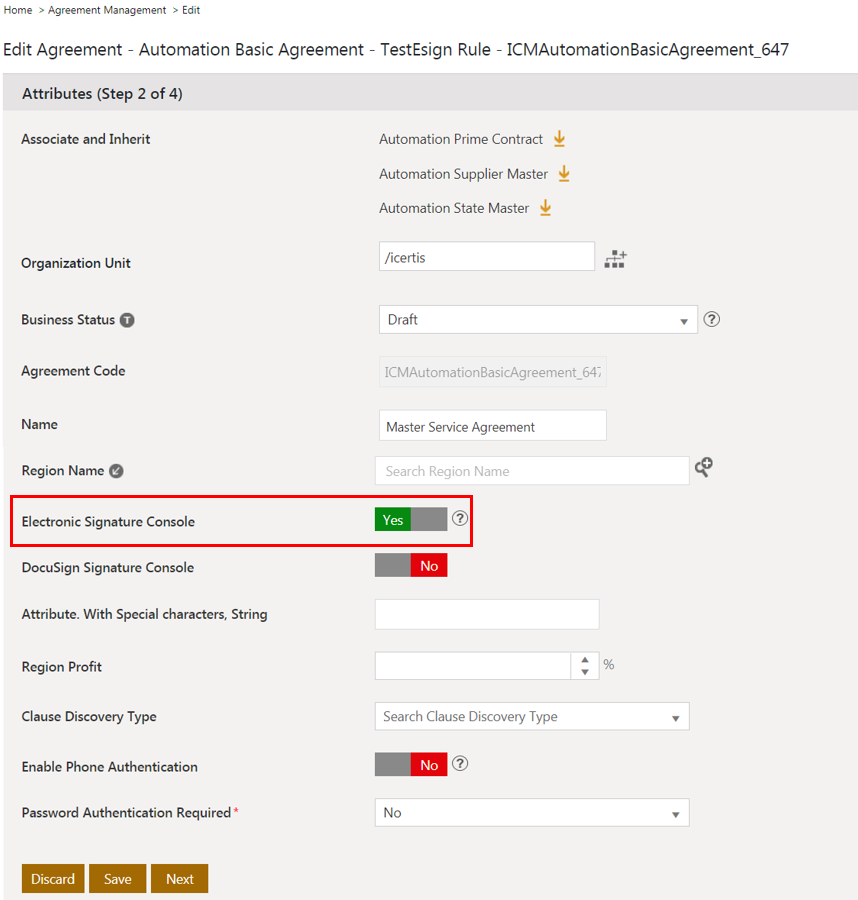858x900 pixels.
Task: Click download arrow beside Automation Supplier Master
Action: click(x=564, y=174)
